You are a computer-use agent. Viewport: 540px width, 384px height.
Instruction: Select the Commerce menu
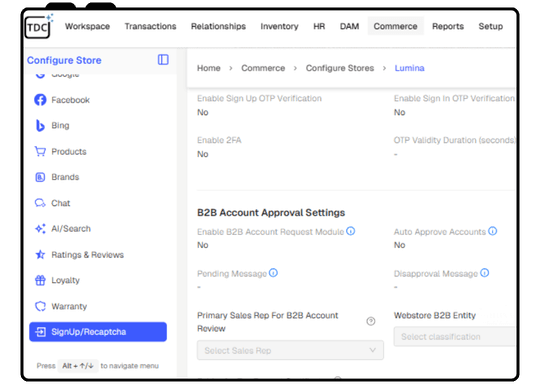pos(395,26)
